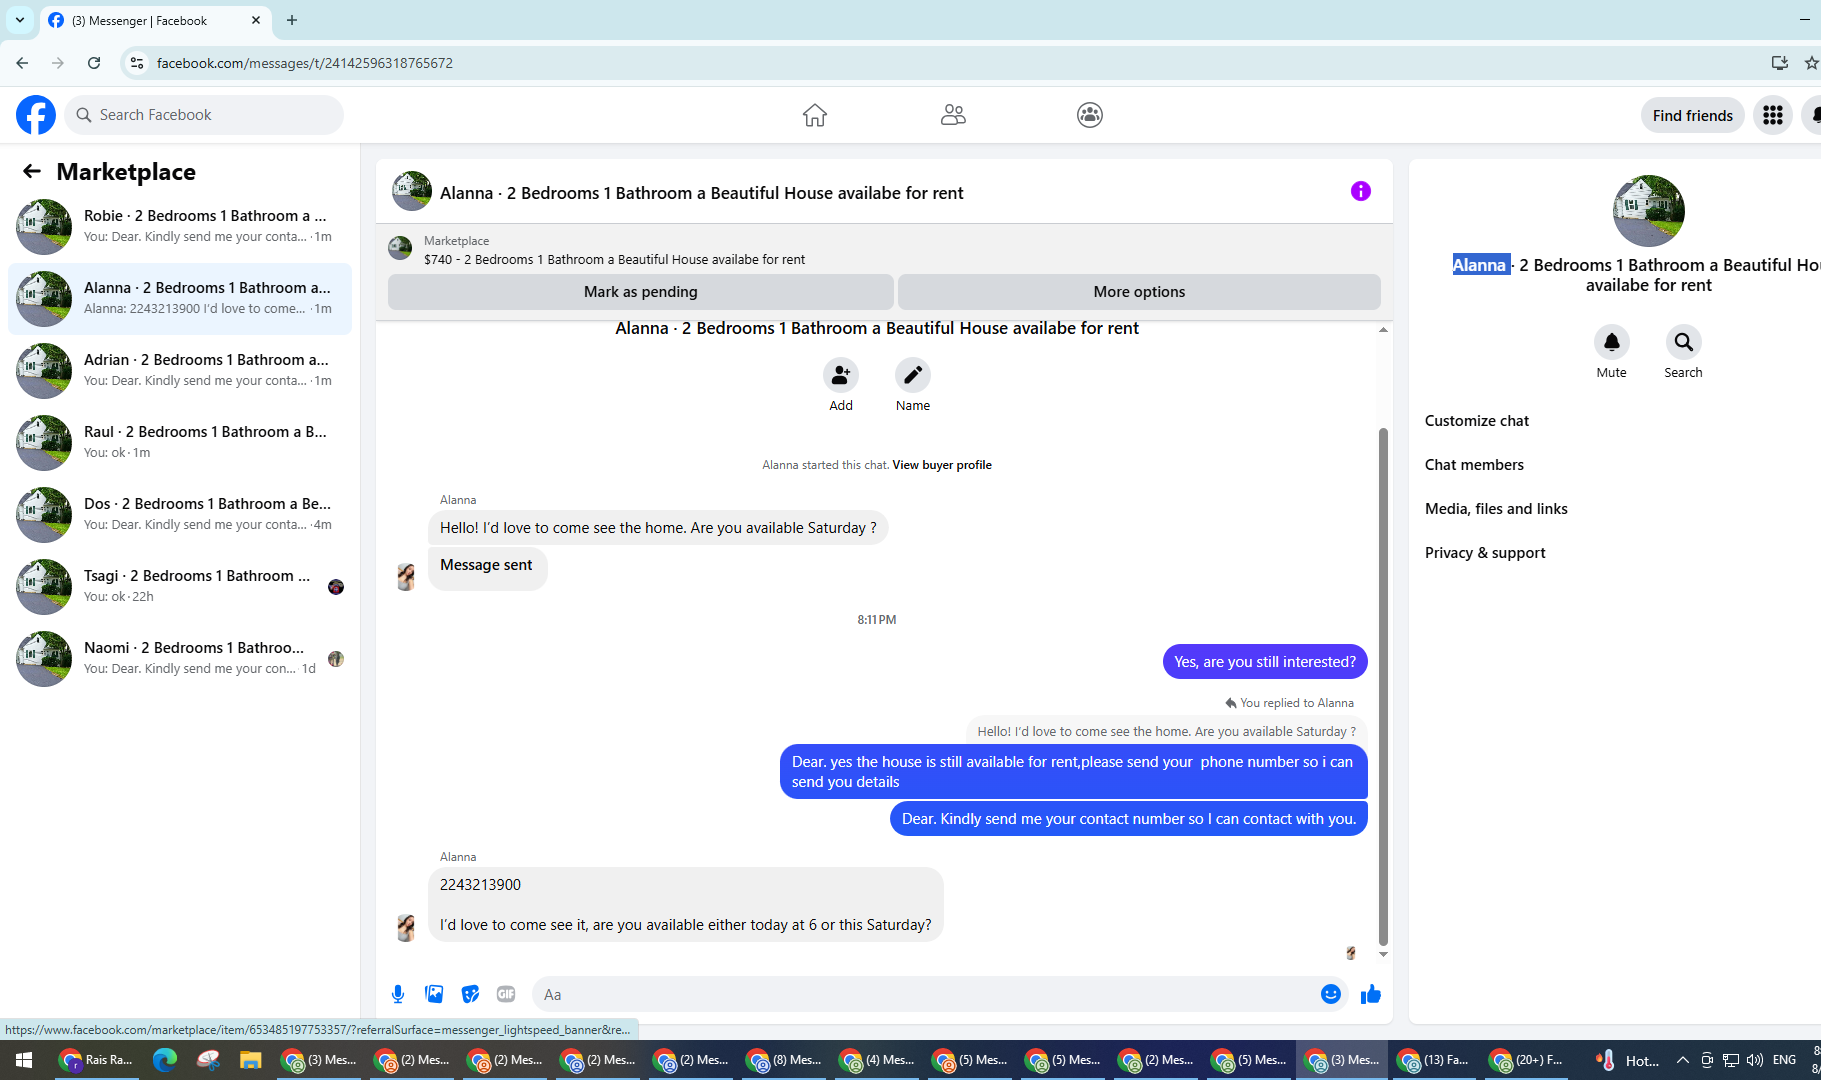The width and height of the screenshot is (1821, 1080).
Task: Open Microsoft Edge from taskbar
Action: [x=165, y=1060]
